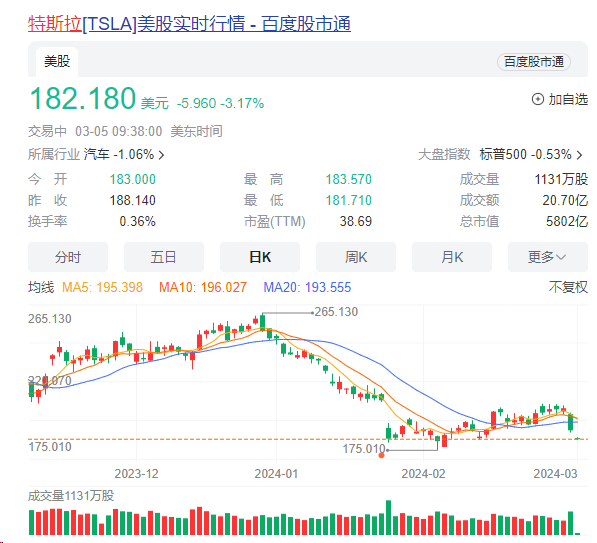The image size is (597, 543).
Task: Click the 最高 value 183.570
Action: coord(349,179)
